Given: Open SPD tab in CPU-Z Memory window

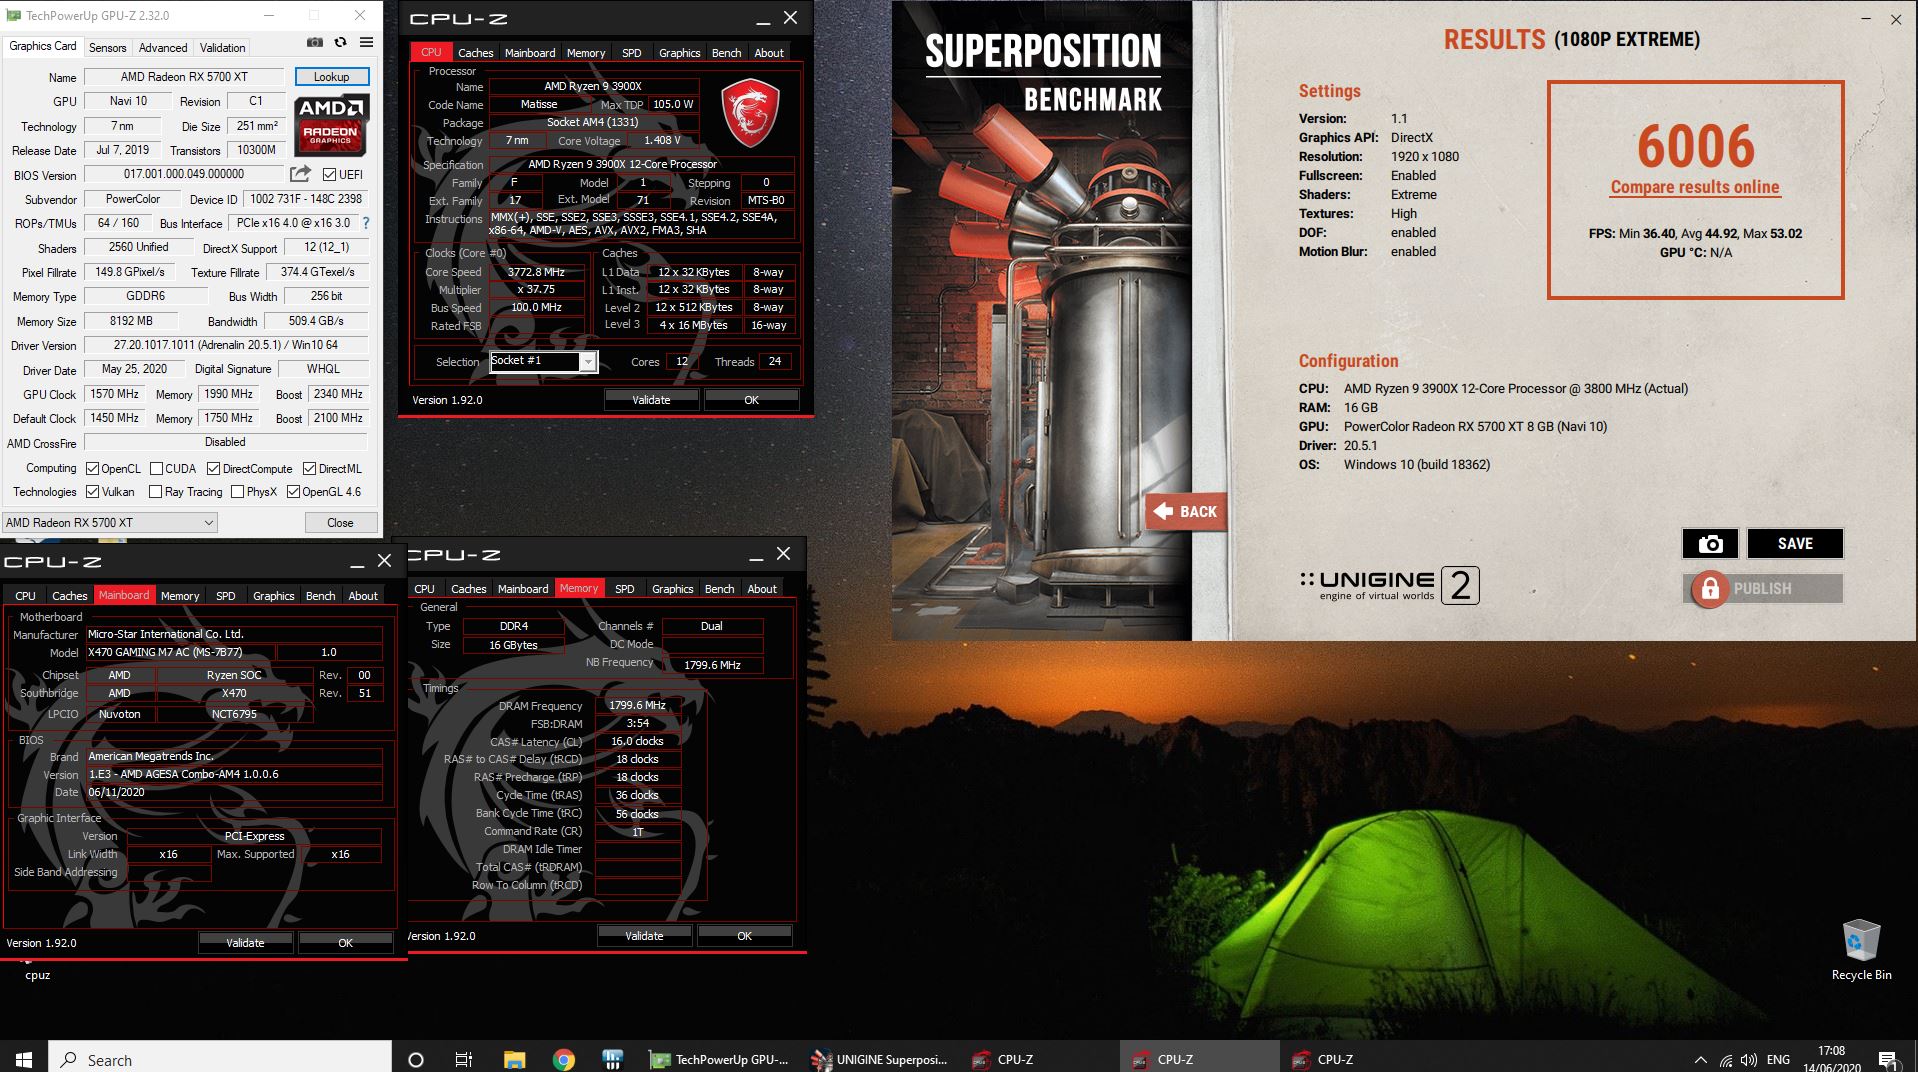Looking at the screenshot, I should coord(624,588).
